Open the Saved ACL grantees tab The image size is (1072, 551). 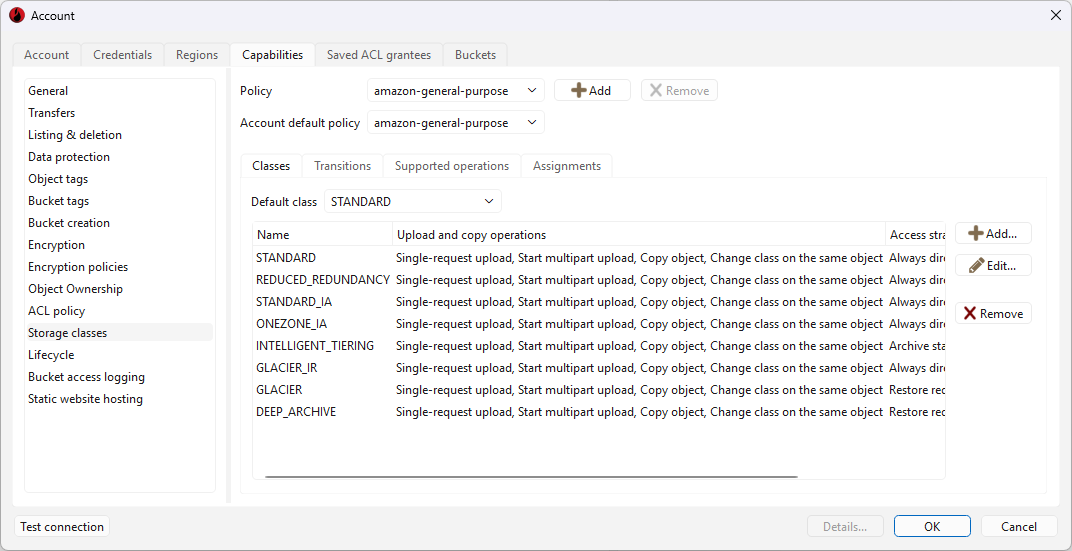click(x=379, y=55)
